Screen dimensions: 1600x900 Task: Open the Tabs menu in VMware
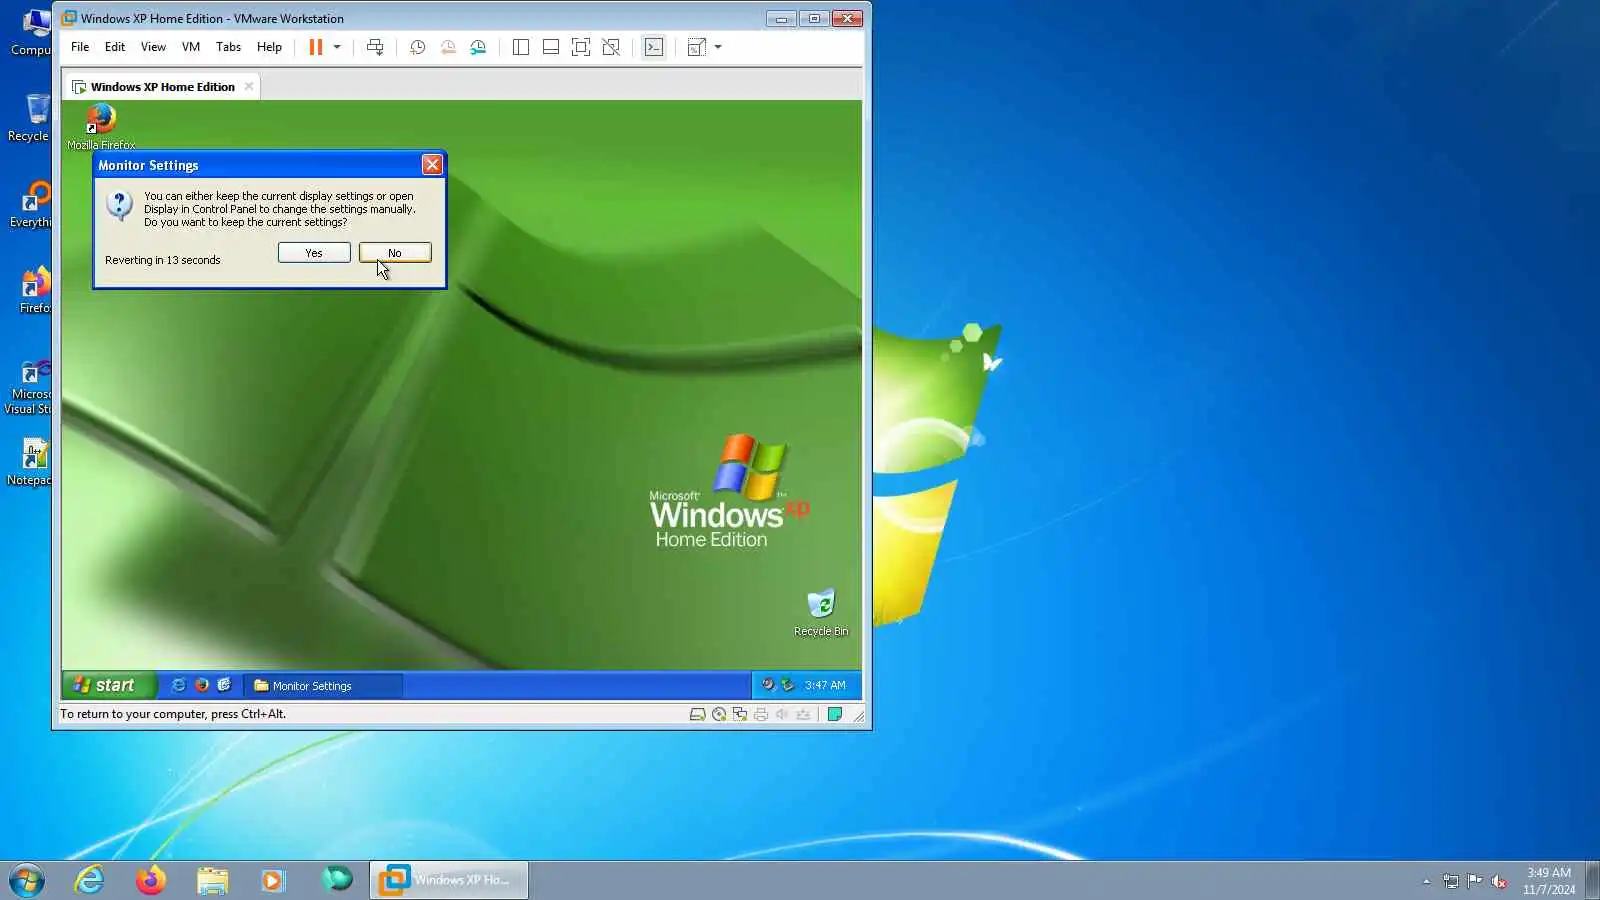tap(228, 47)
